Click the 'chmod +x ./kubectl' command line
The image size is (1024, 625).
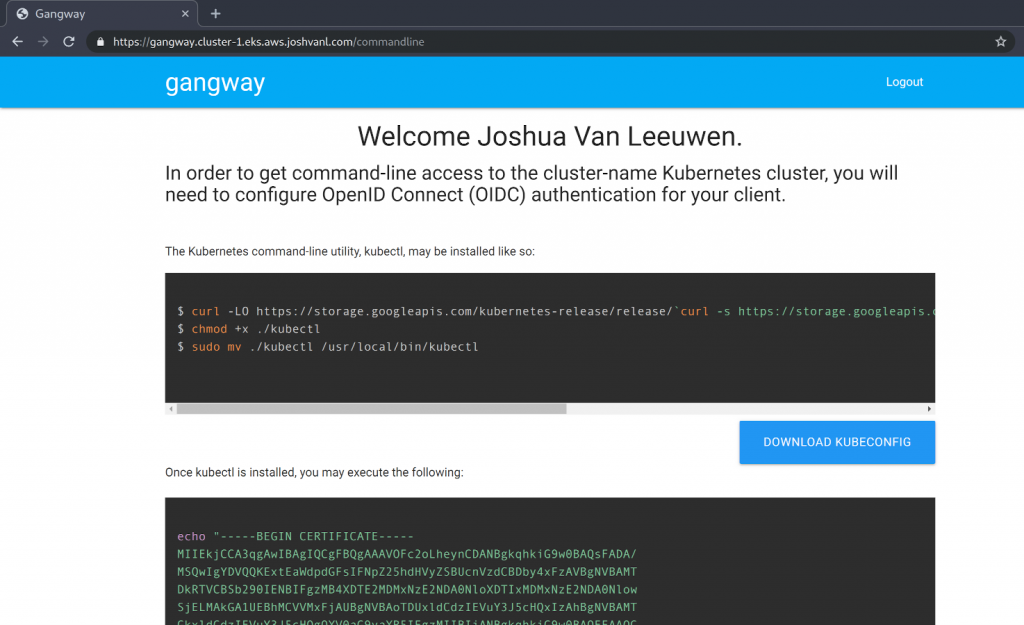pyautogui.click(x=248, y=329)
